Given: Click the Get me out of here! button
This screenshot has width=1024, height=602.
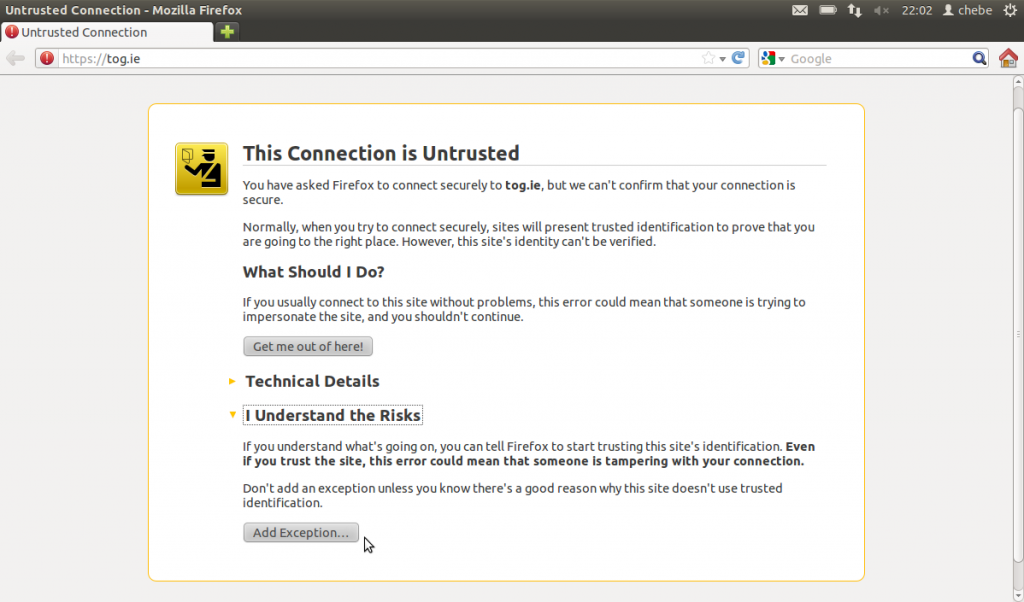Looking at the screenshot, I should click(x=308, y=346).
